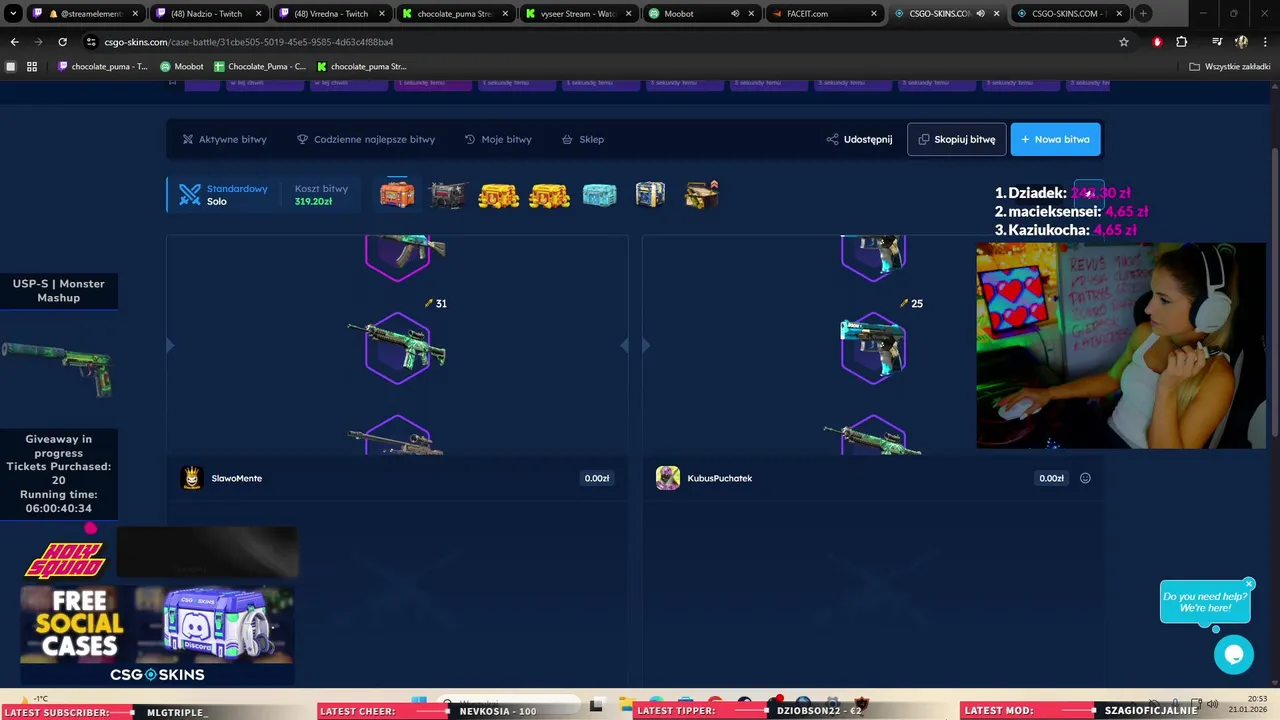This screenshot has width=1280, height=720.
Task: Click the right arrow of SlawoMente's roll panel
Action: click(624, 345)
